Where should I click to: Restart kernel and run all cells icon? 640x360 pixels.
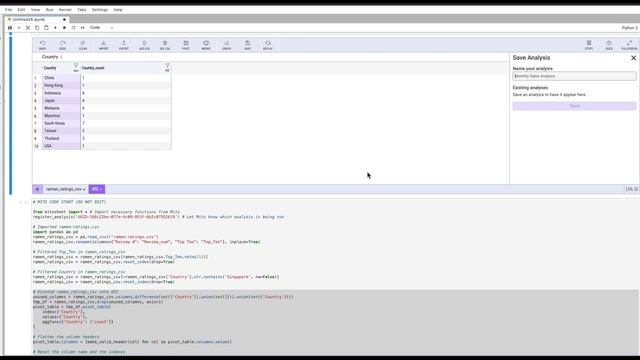[82, 28]
